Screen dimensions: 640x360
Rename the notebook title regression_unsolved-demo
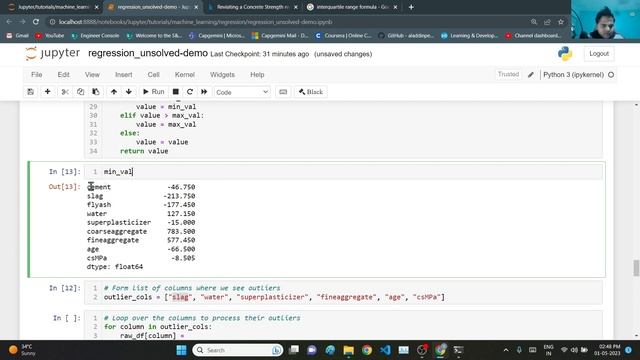coord(148,53)
